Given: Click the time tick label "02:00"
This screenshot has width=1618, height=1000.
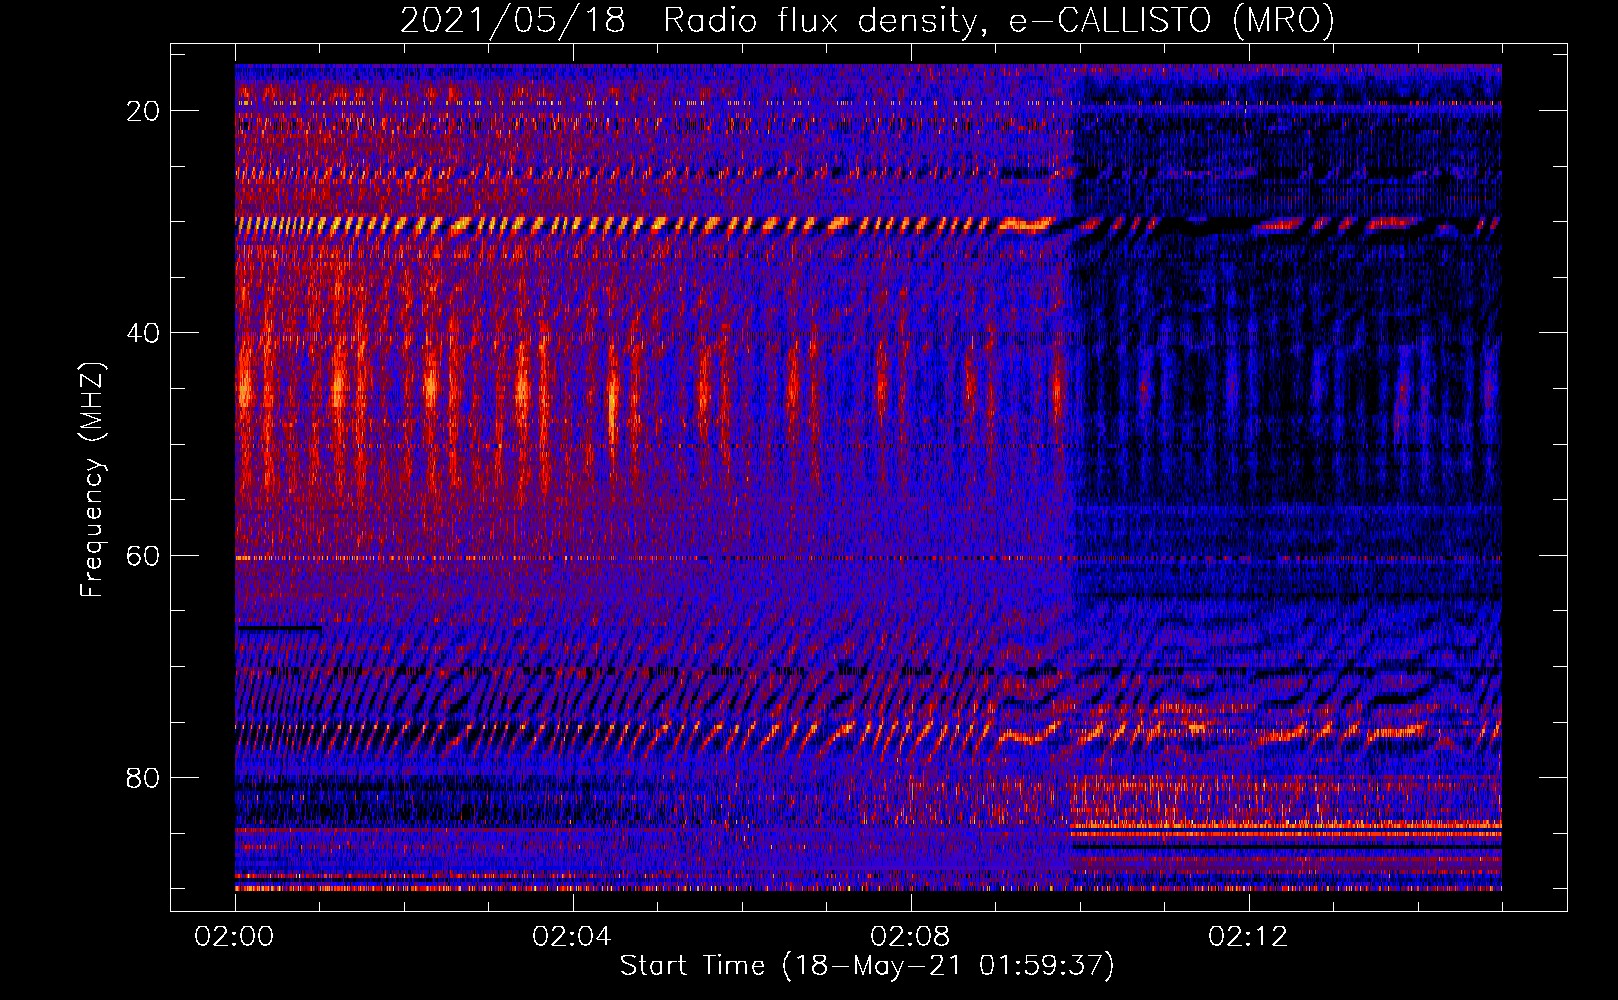Looking at the screenshot, I should (x=234, y=937).
